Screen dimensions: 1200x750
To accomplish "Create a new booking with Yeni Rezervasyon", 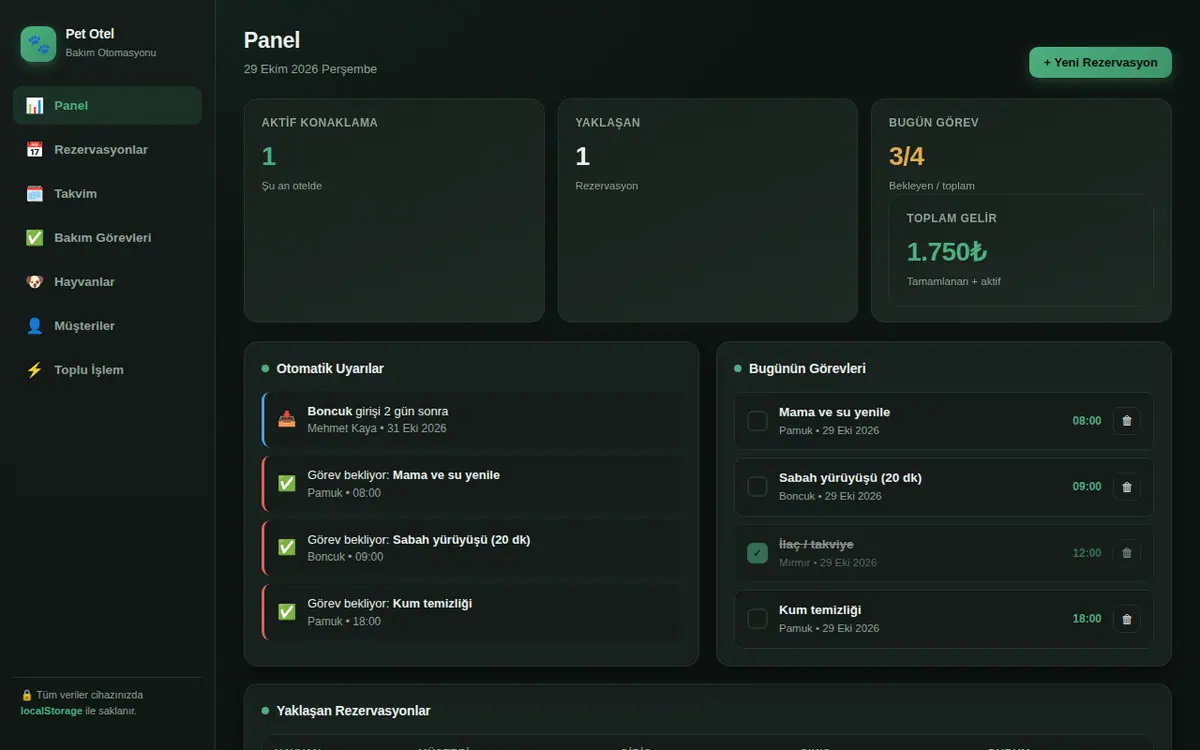I will (x=1100, y=62).
